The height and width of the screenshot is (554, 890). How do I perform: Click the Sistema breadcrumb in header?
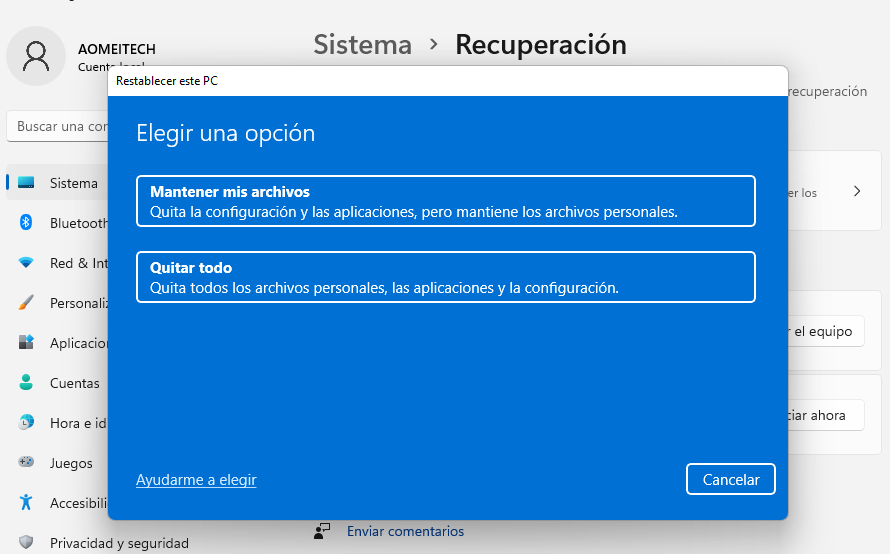(x=362, y=45)
